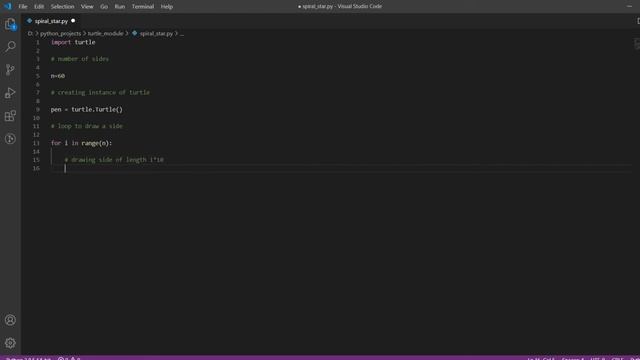640x360 pixels.
Task: Open the Run menu
Action: (x=120, y=7)
